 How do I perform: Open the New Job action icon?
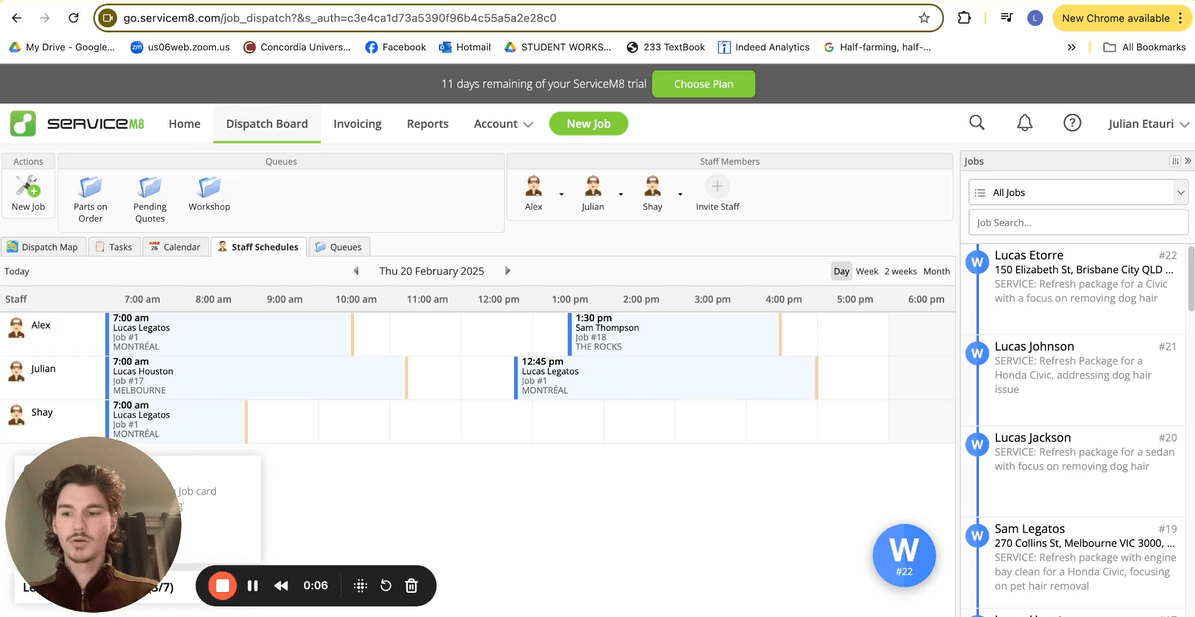28,189
